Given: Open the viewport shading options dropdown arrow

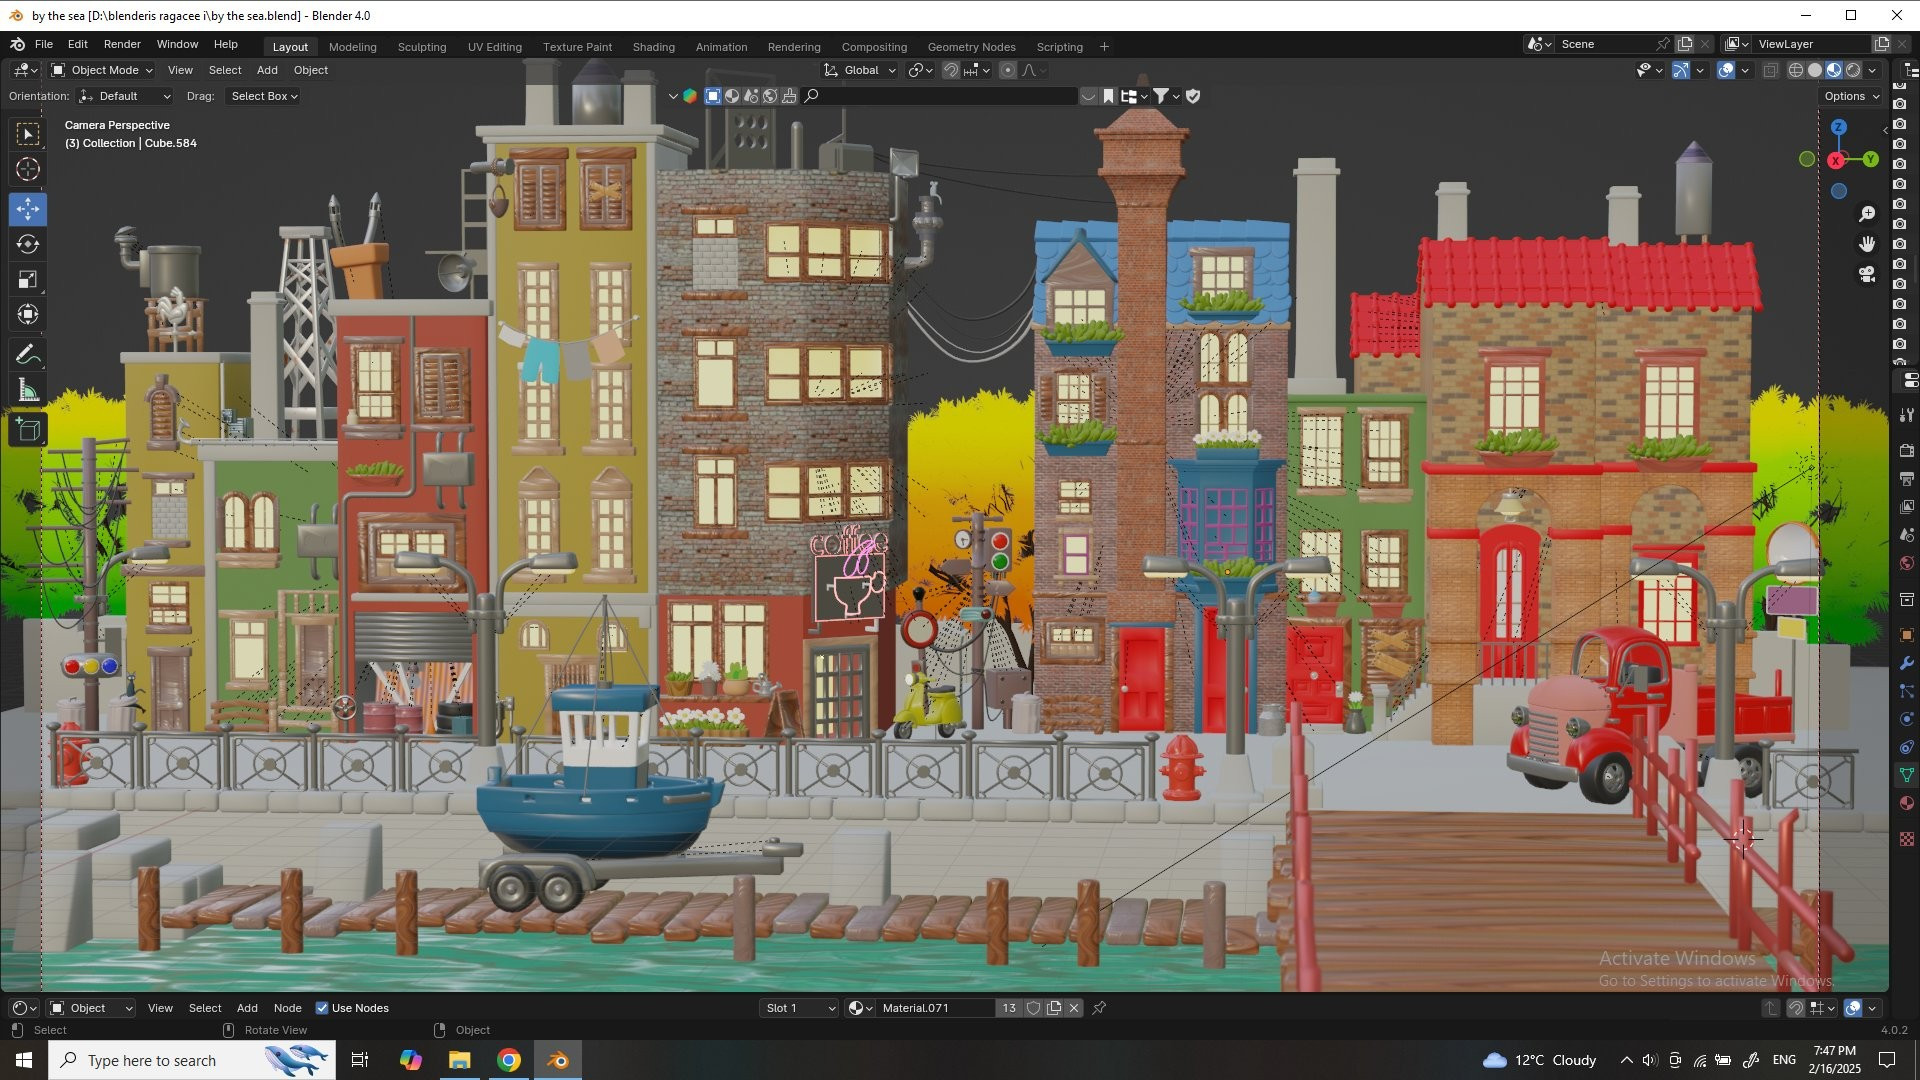Looking at the screenshot, I should click(x=1873, y=70).
